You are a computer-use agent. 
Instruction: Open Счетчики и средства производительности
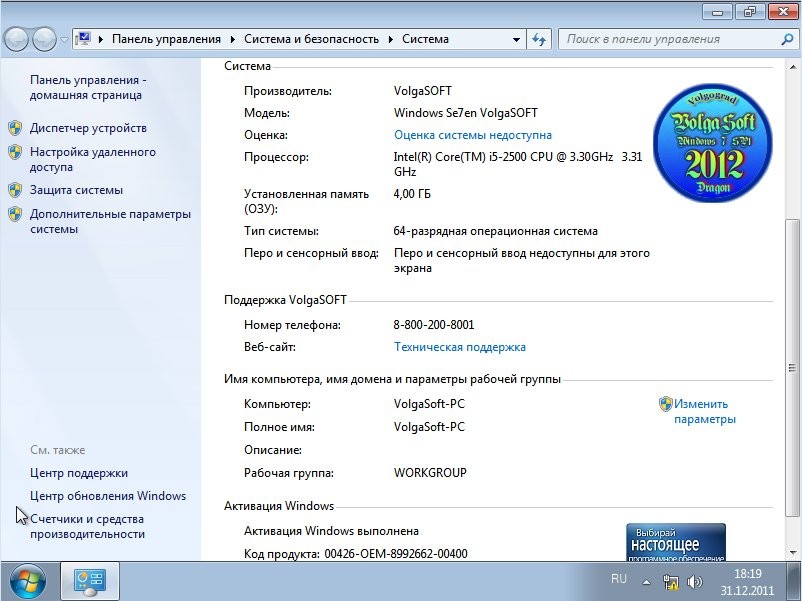coord(87,526)
